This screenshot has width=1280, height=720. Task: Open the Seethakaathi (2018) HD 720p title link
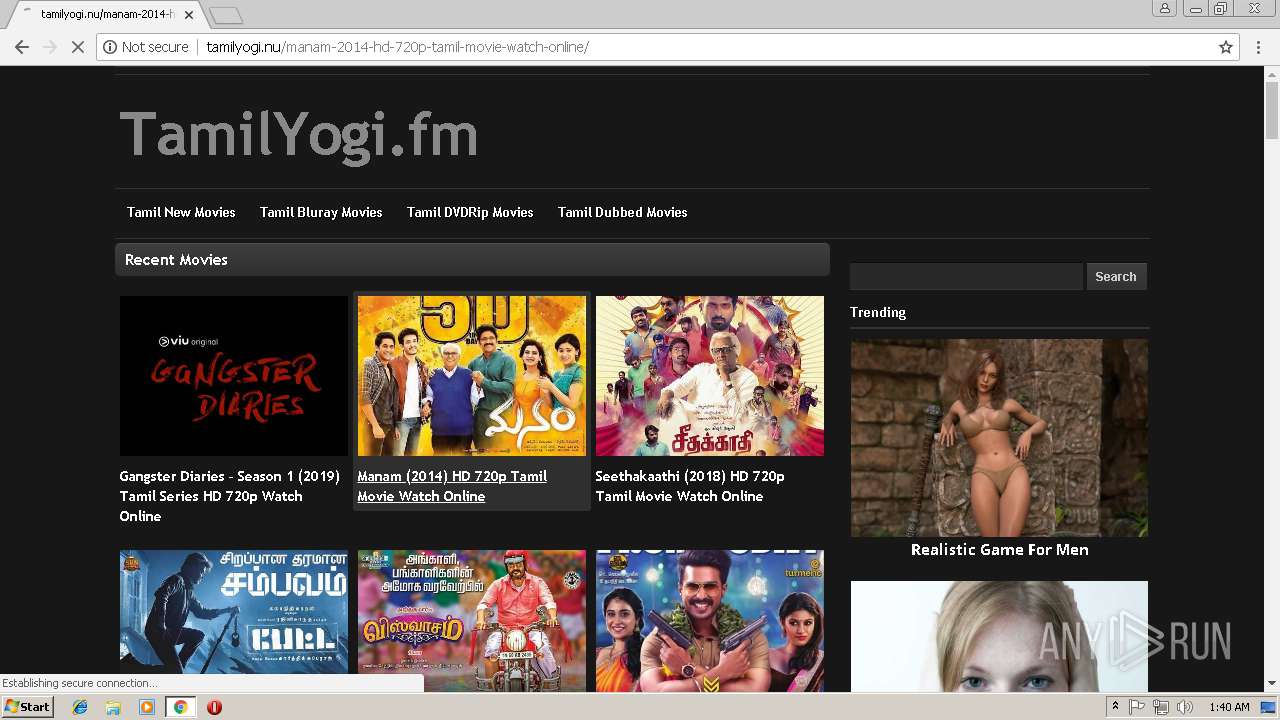coord(690,486)
